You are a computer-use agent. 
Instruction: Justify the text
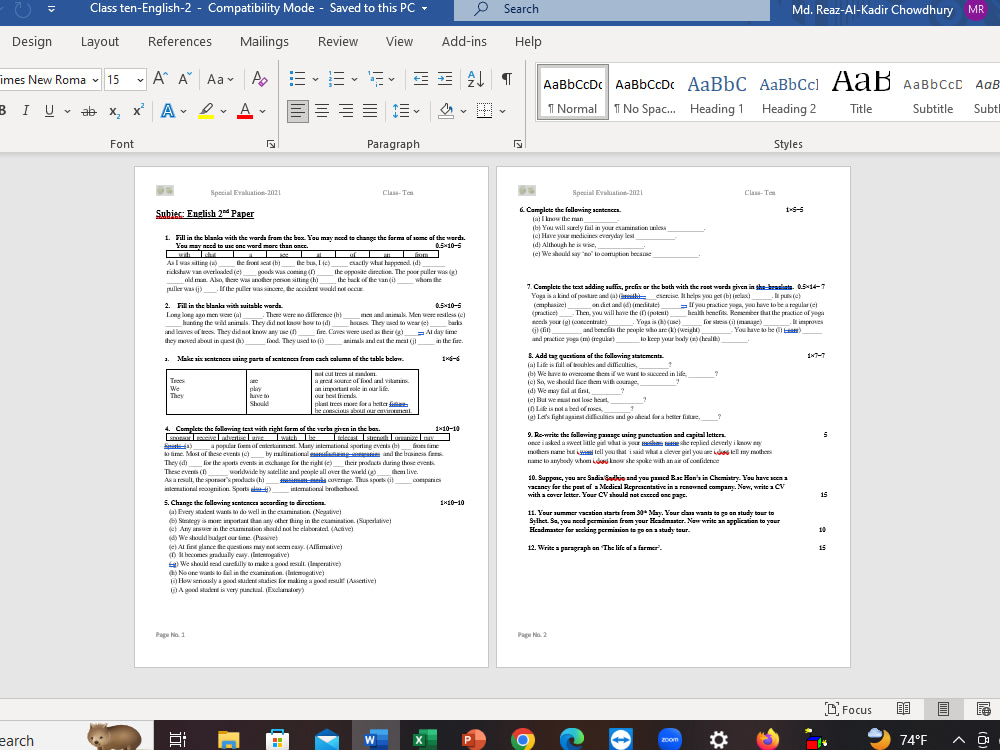click(x=370, y=111)
